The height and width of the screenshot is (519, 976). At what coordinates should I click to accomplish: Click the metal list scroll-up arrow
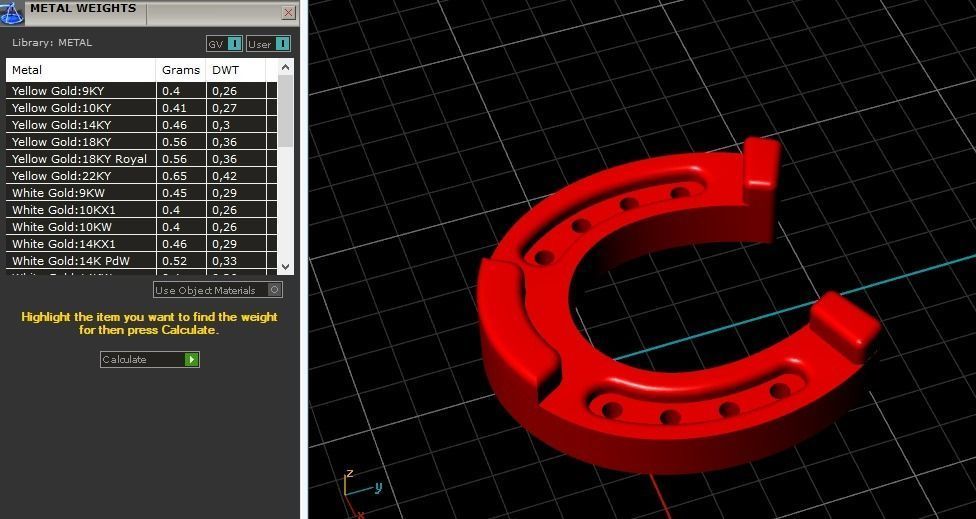pos(286,67)
